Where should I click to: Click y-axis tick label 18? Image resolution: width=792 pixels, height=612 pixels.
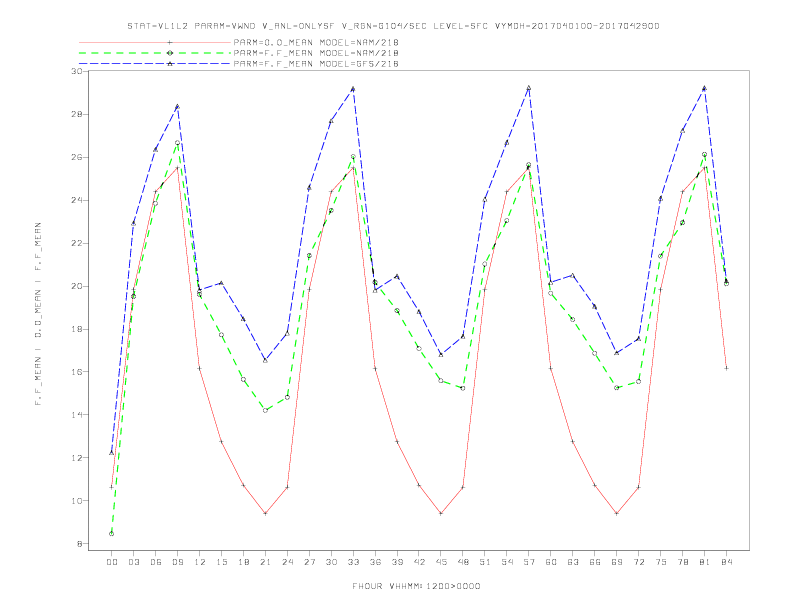77,329
